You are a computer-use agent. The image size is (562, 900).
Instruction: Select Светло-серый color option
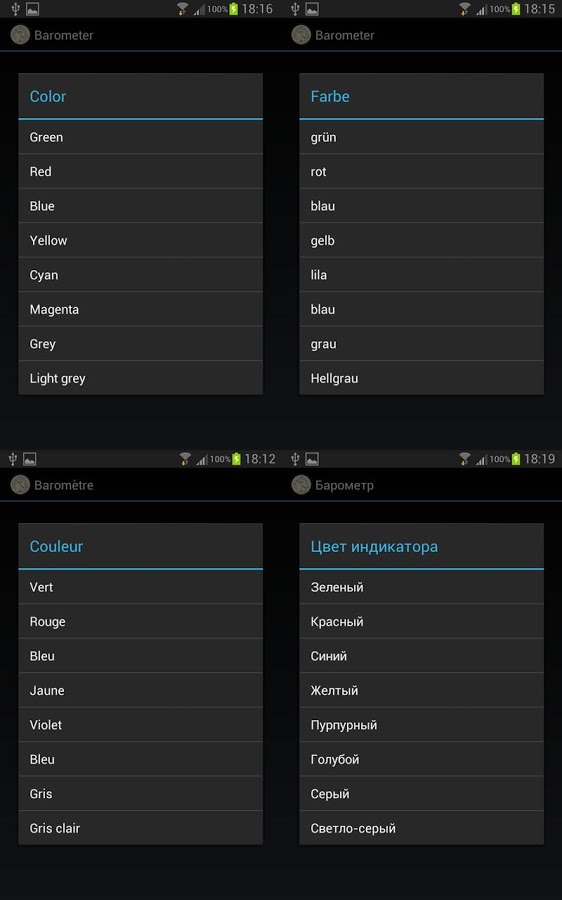click(421, 828)
